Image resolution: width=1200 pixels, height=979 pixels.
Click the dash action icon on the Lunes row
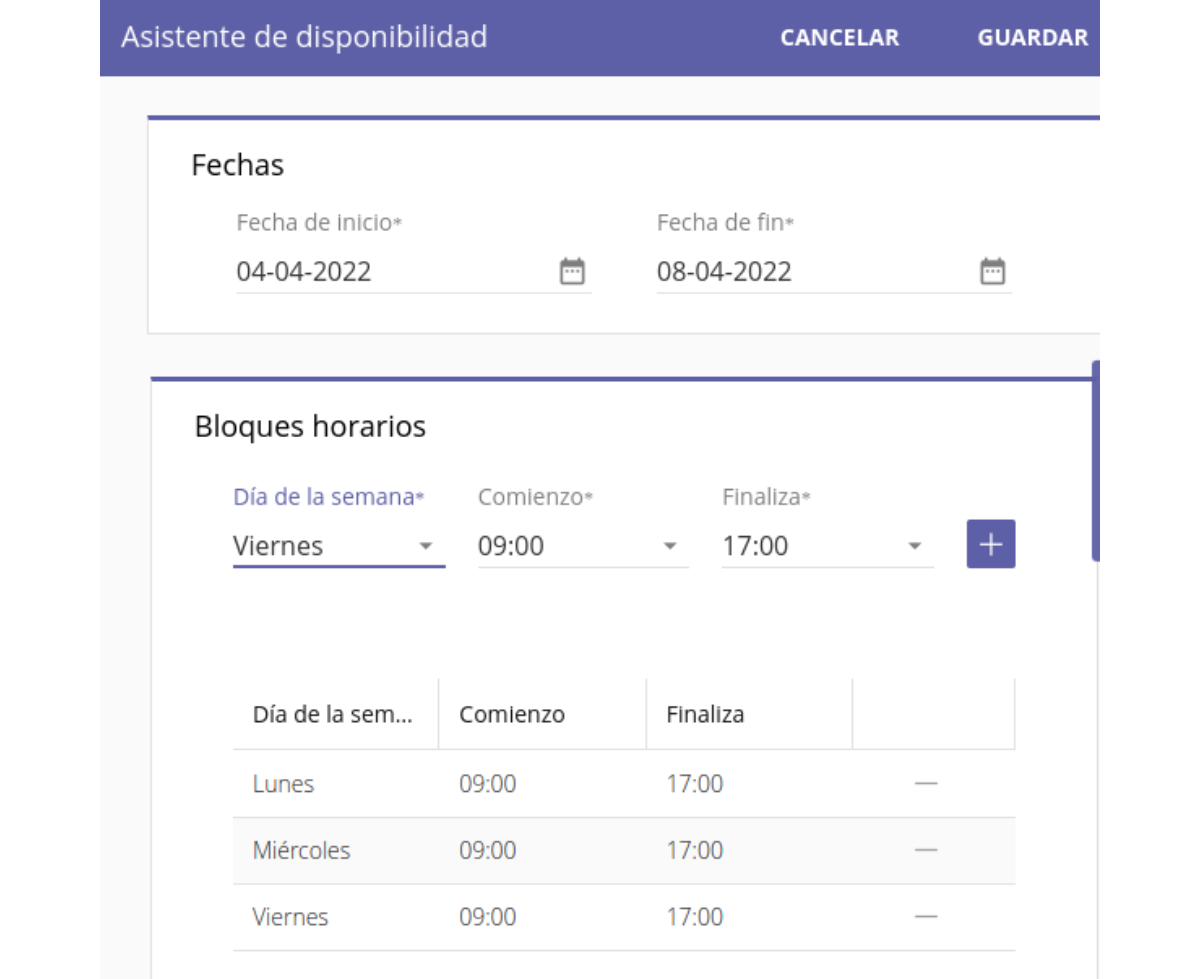927,783
